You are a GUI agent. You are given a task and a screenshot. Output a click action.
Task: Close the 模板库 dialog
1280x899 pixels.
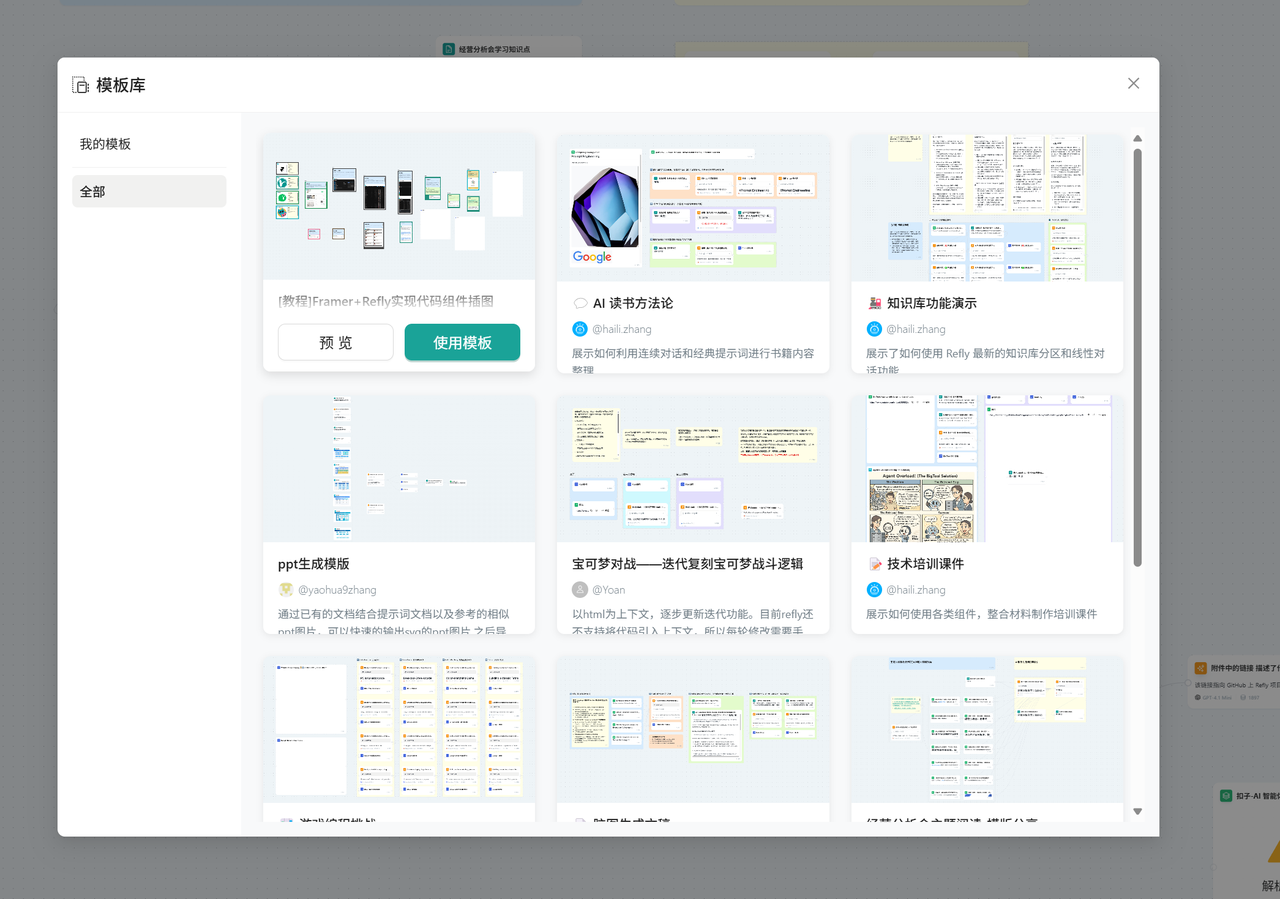coord(1133,84)
